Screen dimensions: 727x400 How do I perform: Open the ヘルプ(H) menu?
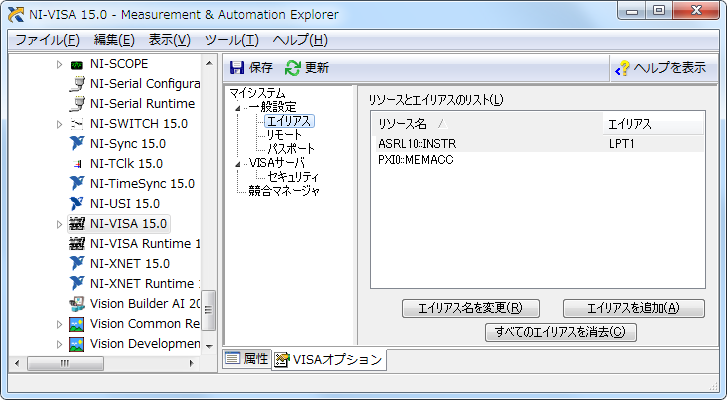click(x=300, y=40)
